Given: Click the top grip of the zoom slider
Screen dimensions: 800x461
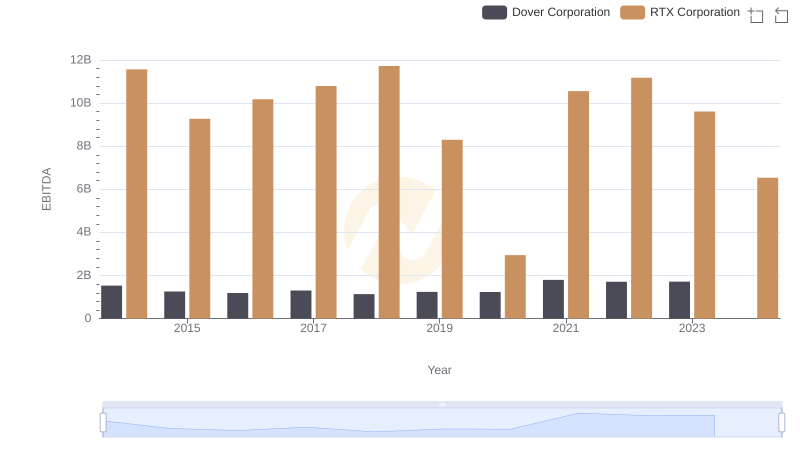Looking at the screenshot, I should tap(442, 404).
